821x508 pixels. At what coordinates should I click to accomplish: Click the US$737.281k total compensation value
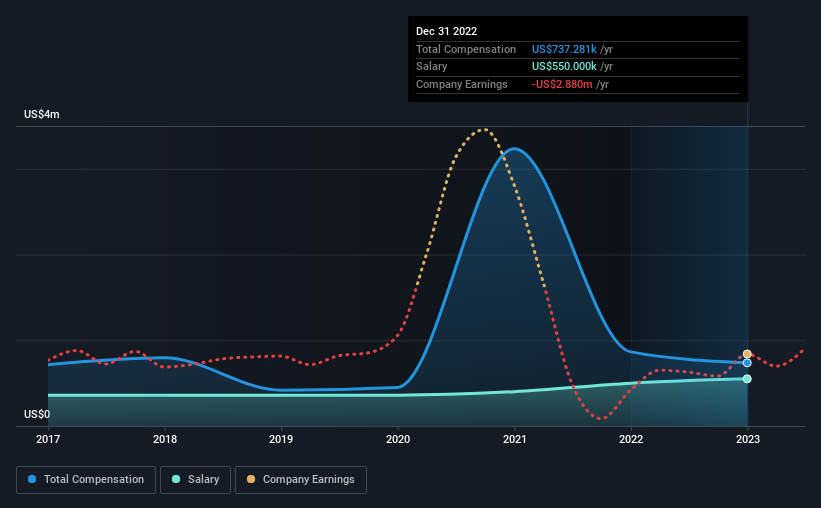point(564,49)
